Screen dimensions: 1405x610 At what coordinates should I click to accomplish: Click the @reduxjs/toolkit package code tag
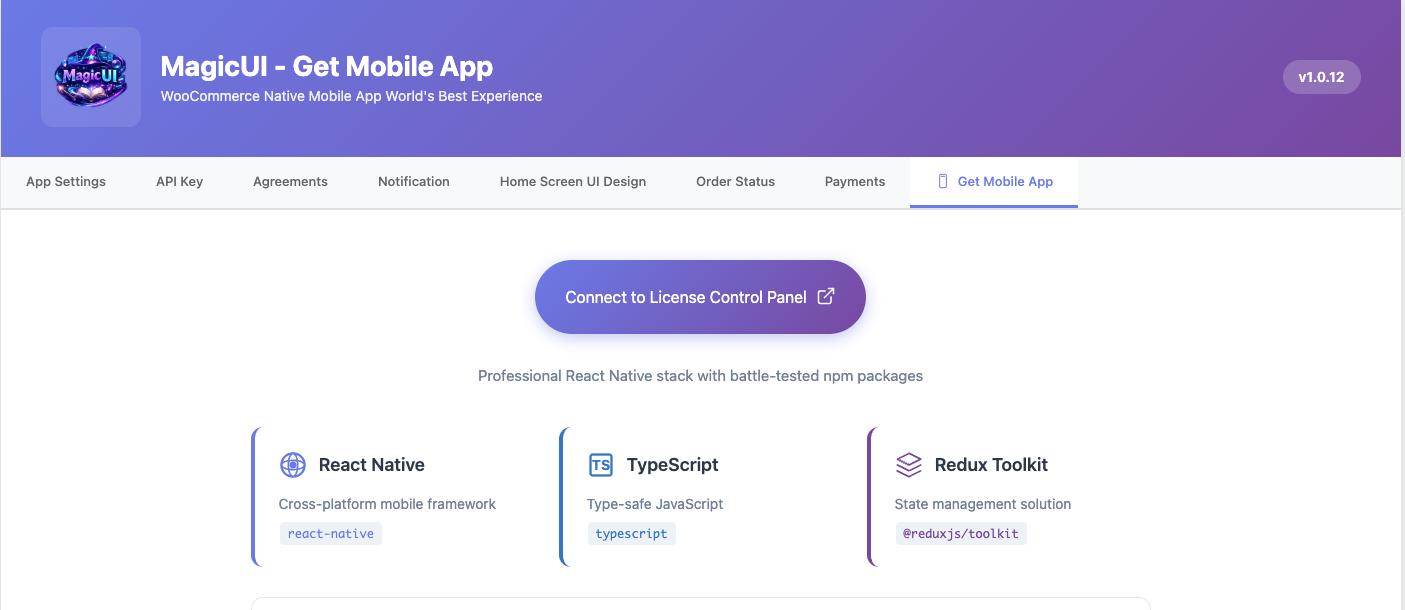pyautogui.click(x=960, y=533)
